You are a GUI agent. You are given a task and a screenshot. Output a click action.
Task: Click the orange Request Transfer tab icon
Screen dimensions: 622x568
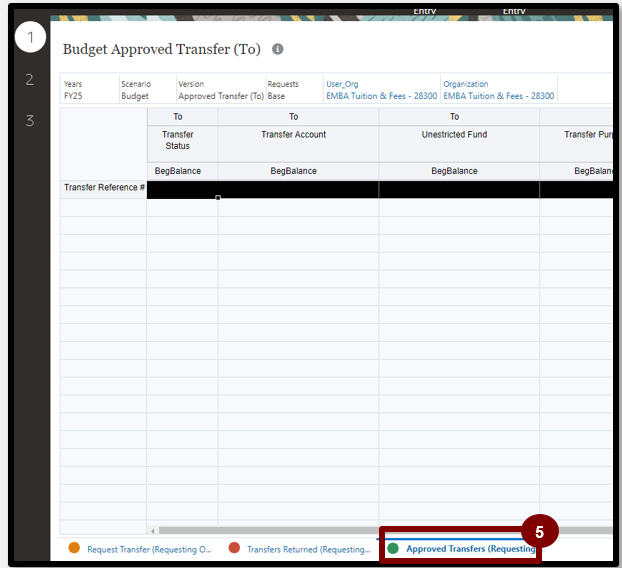click(74, 548)
